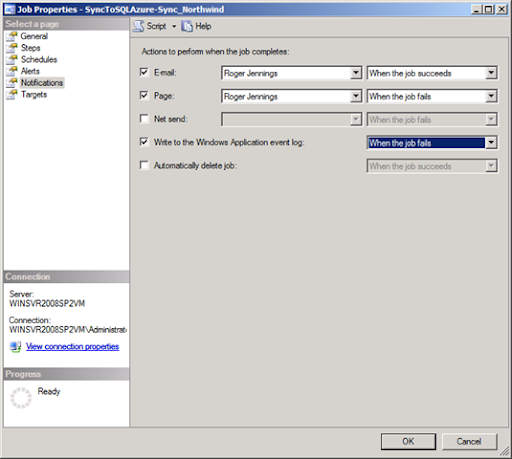
Task: Select the General page icon
Action: pyautogui.click(x=12, y=36)
